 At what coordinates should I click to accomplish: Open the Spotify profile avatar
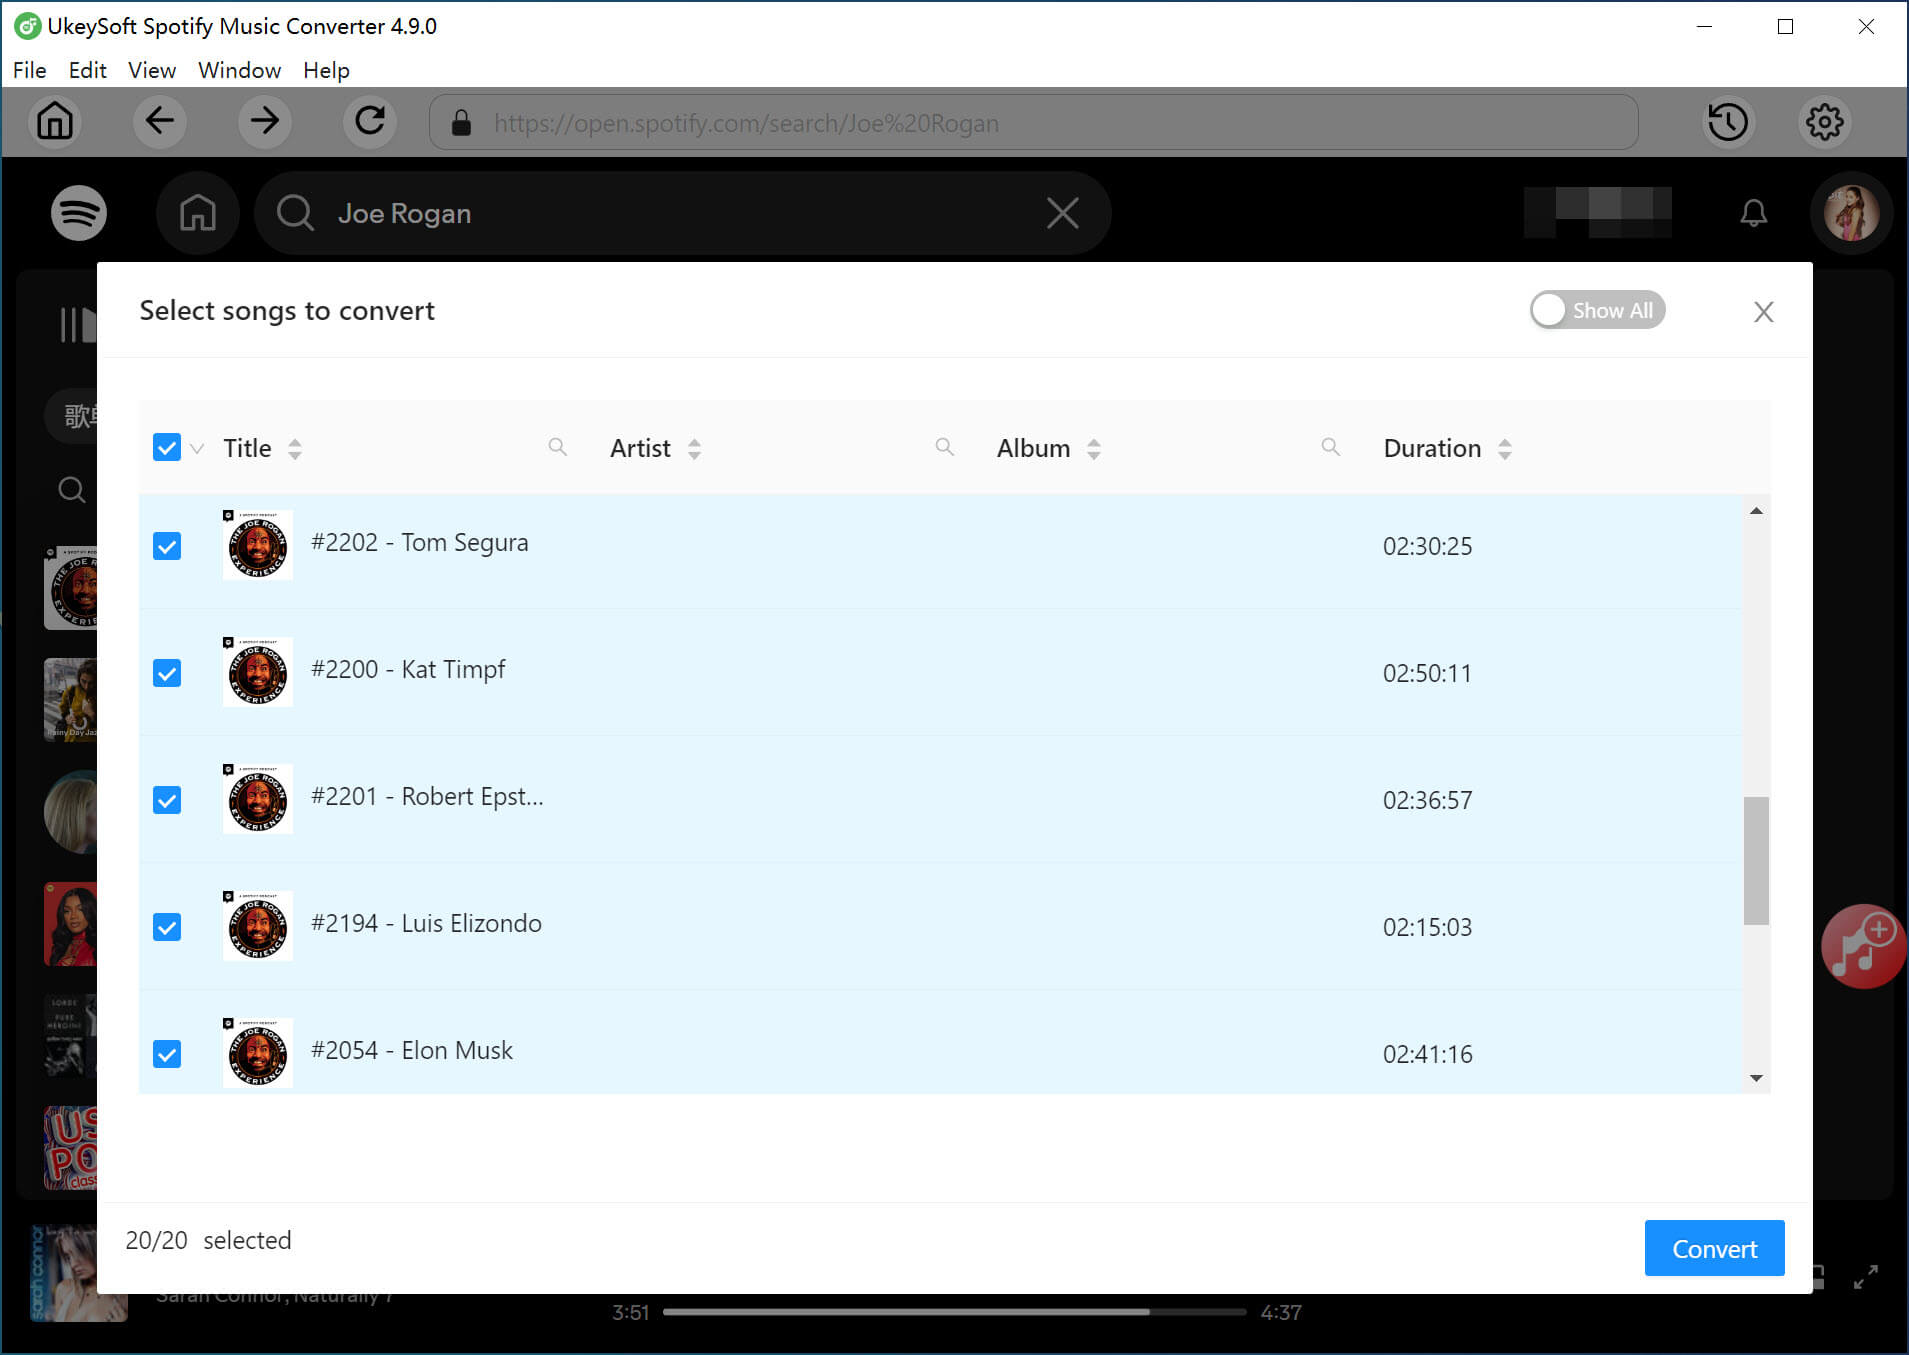coord(1851,213)
